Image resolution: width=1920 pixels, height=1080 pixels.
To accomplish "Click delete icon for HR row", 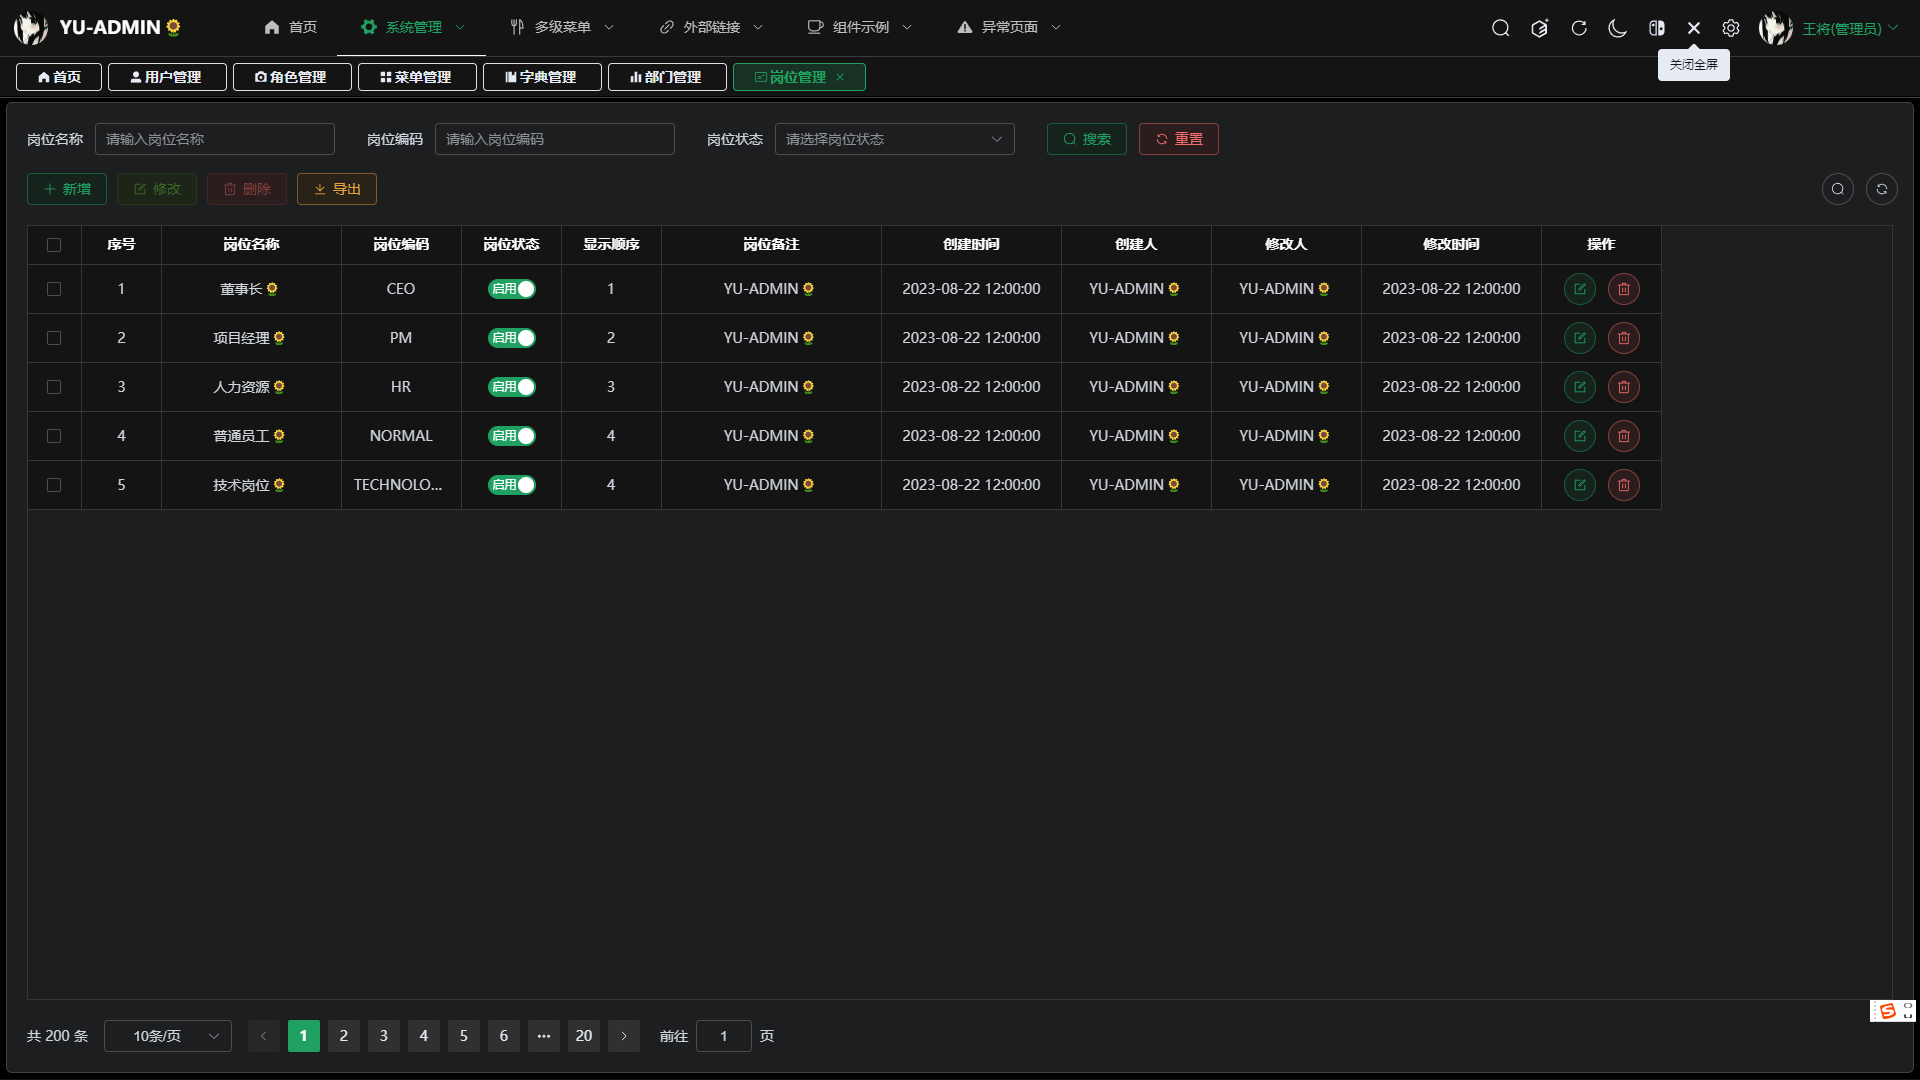I will [x=1623, y=387].
